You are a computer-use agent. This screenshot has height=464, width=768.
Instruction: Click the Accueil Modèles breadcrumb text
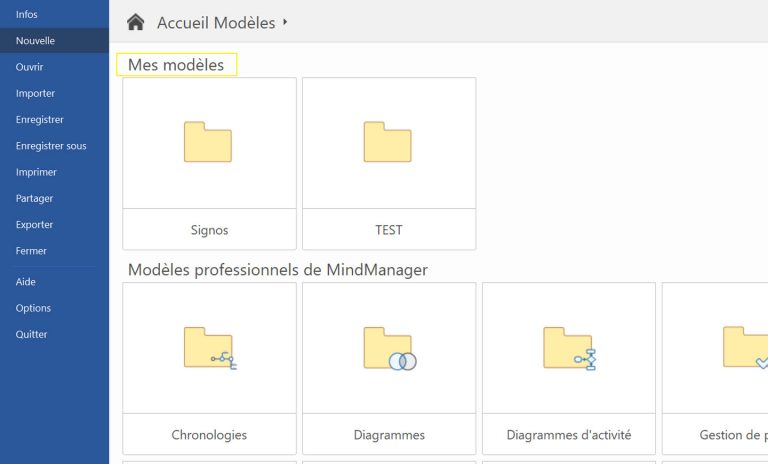tap(215, 22)
